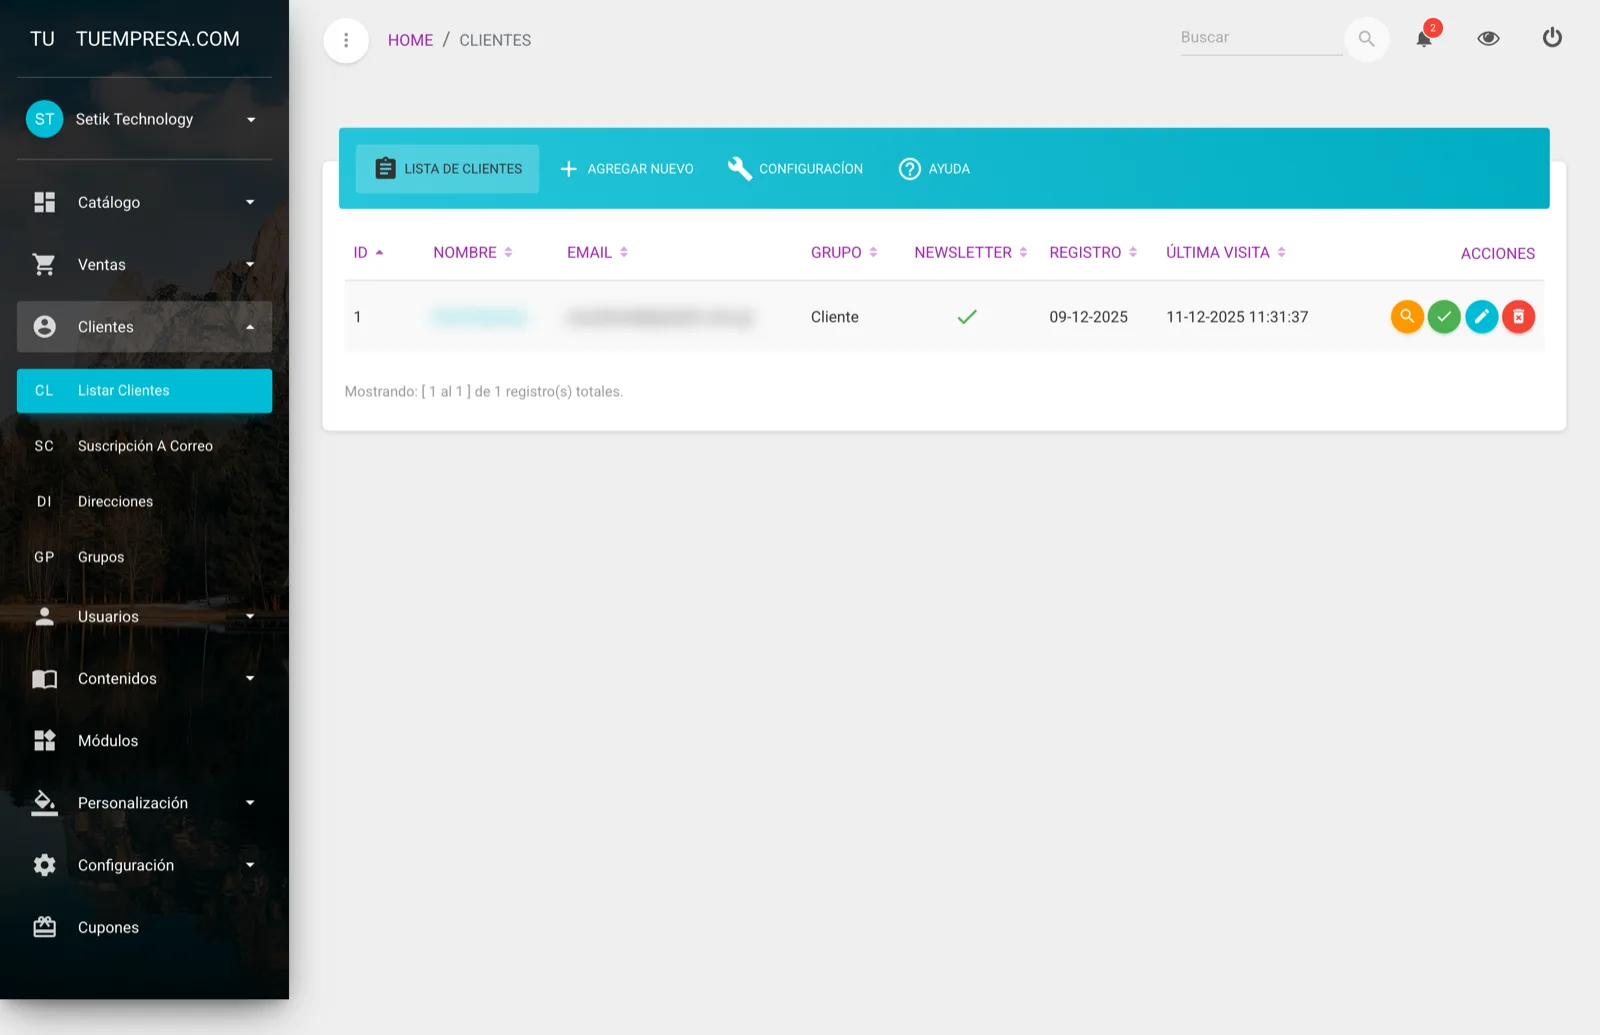Screen dimensions: 1600x1035
Task: Click the Cupones sidebar label
Action: (108, 928)
